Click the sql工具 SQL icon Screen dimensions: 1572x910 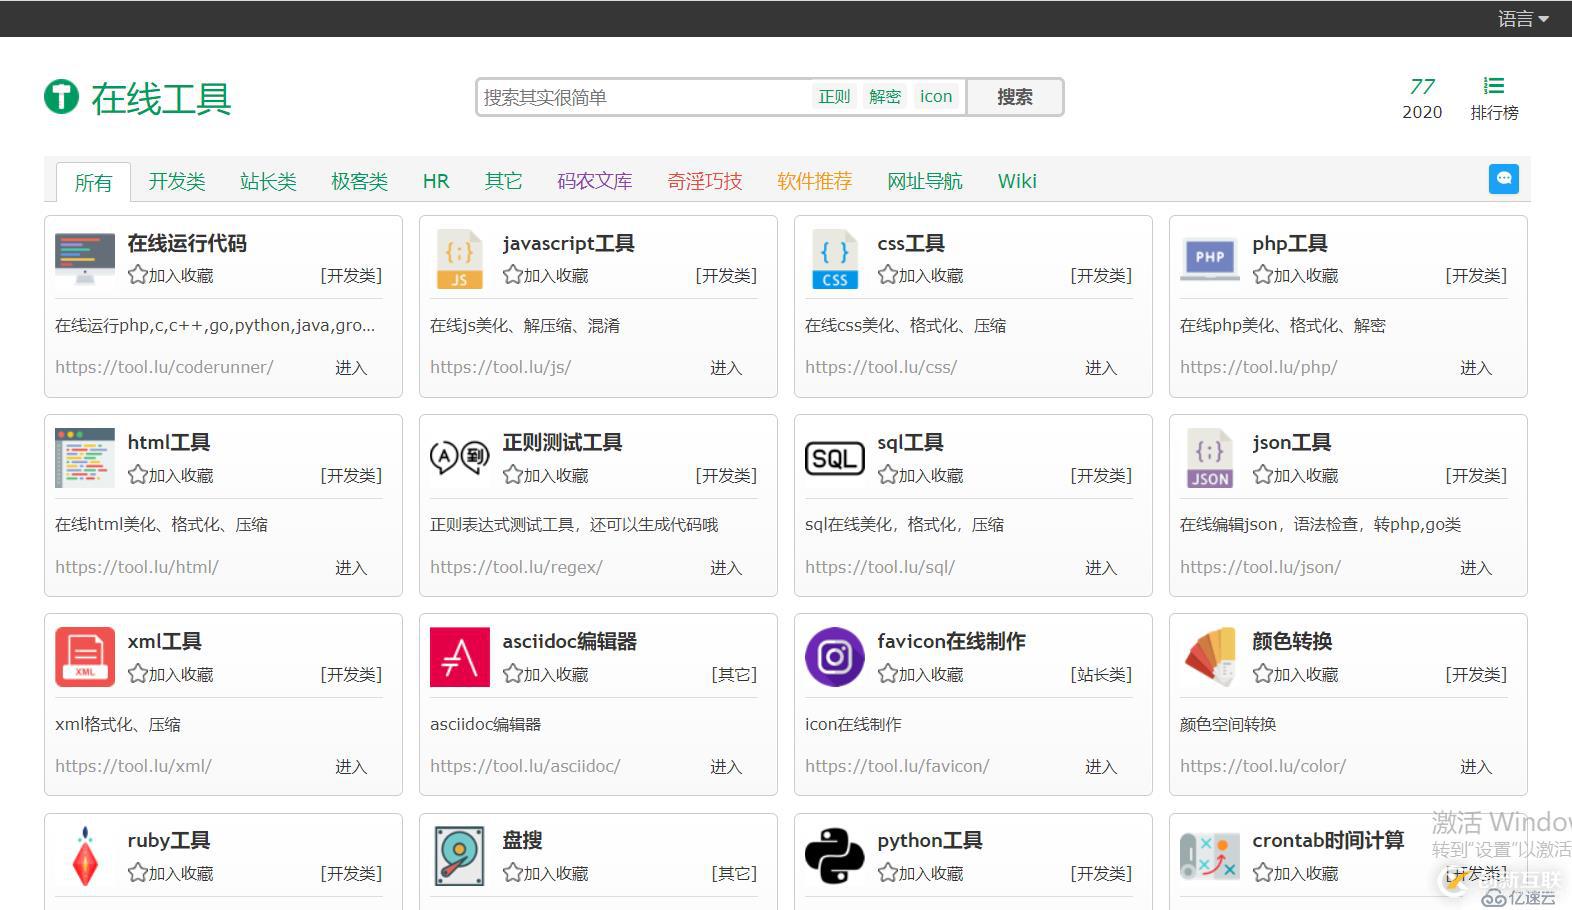pos(835,458)
